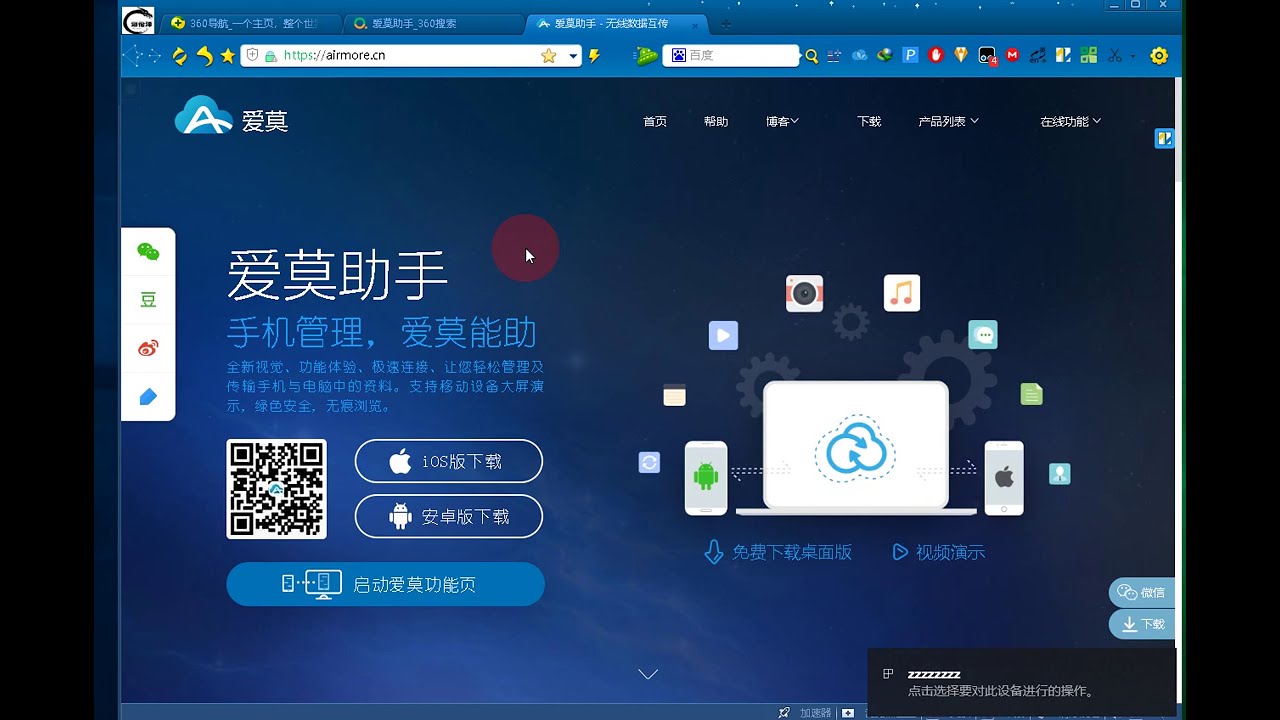Click the site security shield icon in address bar

252,56
